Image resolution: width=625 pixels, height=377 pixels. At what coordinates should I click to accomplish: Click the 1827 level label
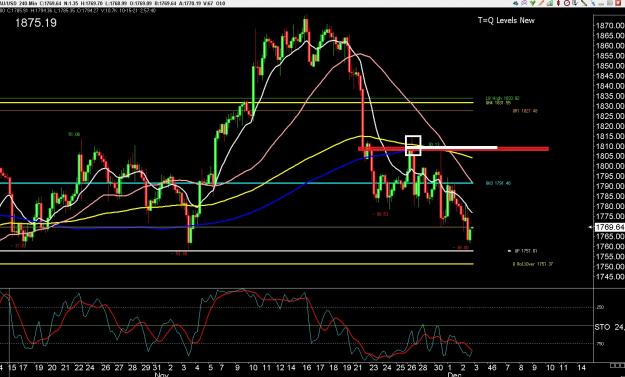pos(525,111)
